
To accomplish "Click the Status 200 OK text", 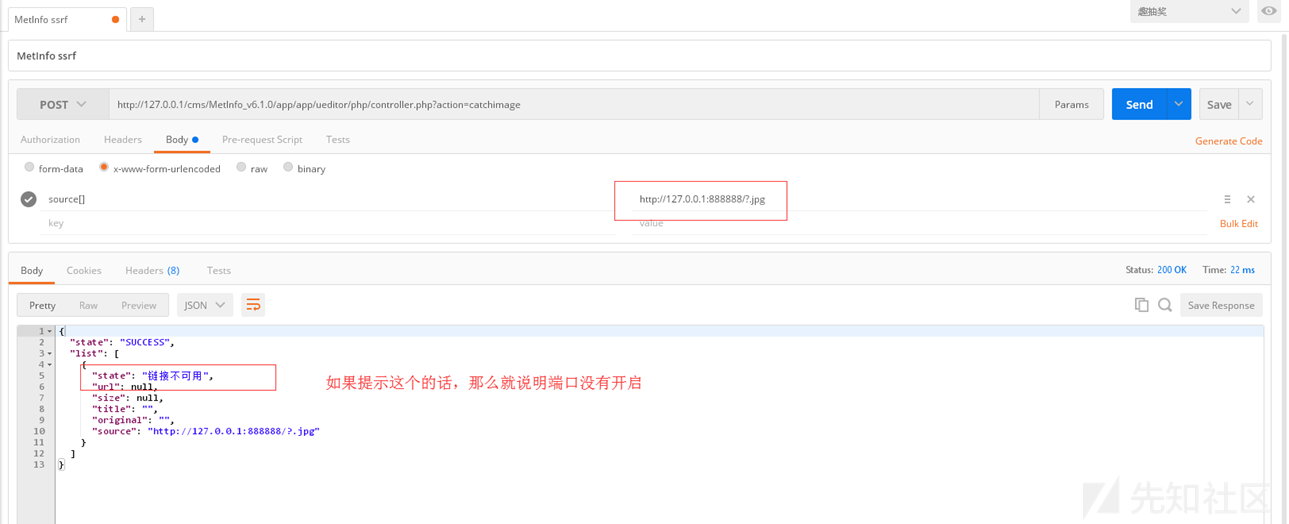I will pyautogui.click(x=1156, y=270).
